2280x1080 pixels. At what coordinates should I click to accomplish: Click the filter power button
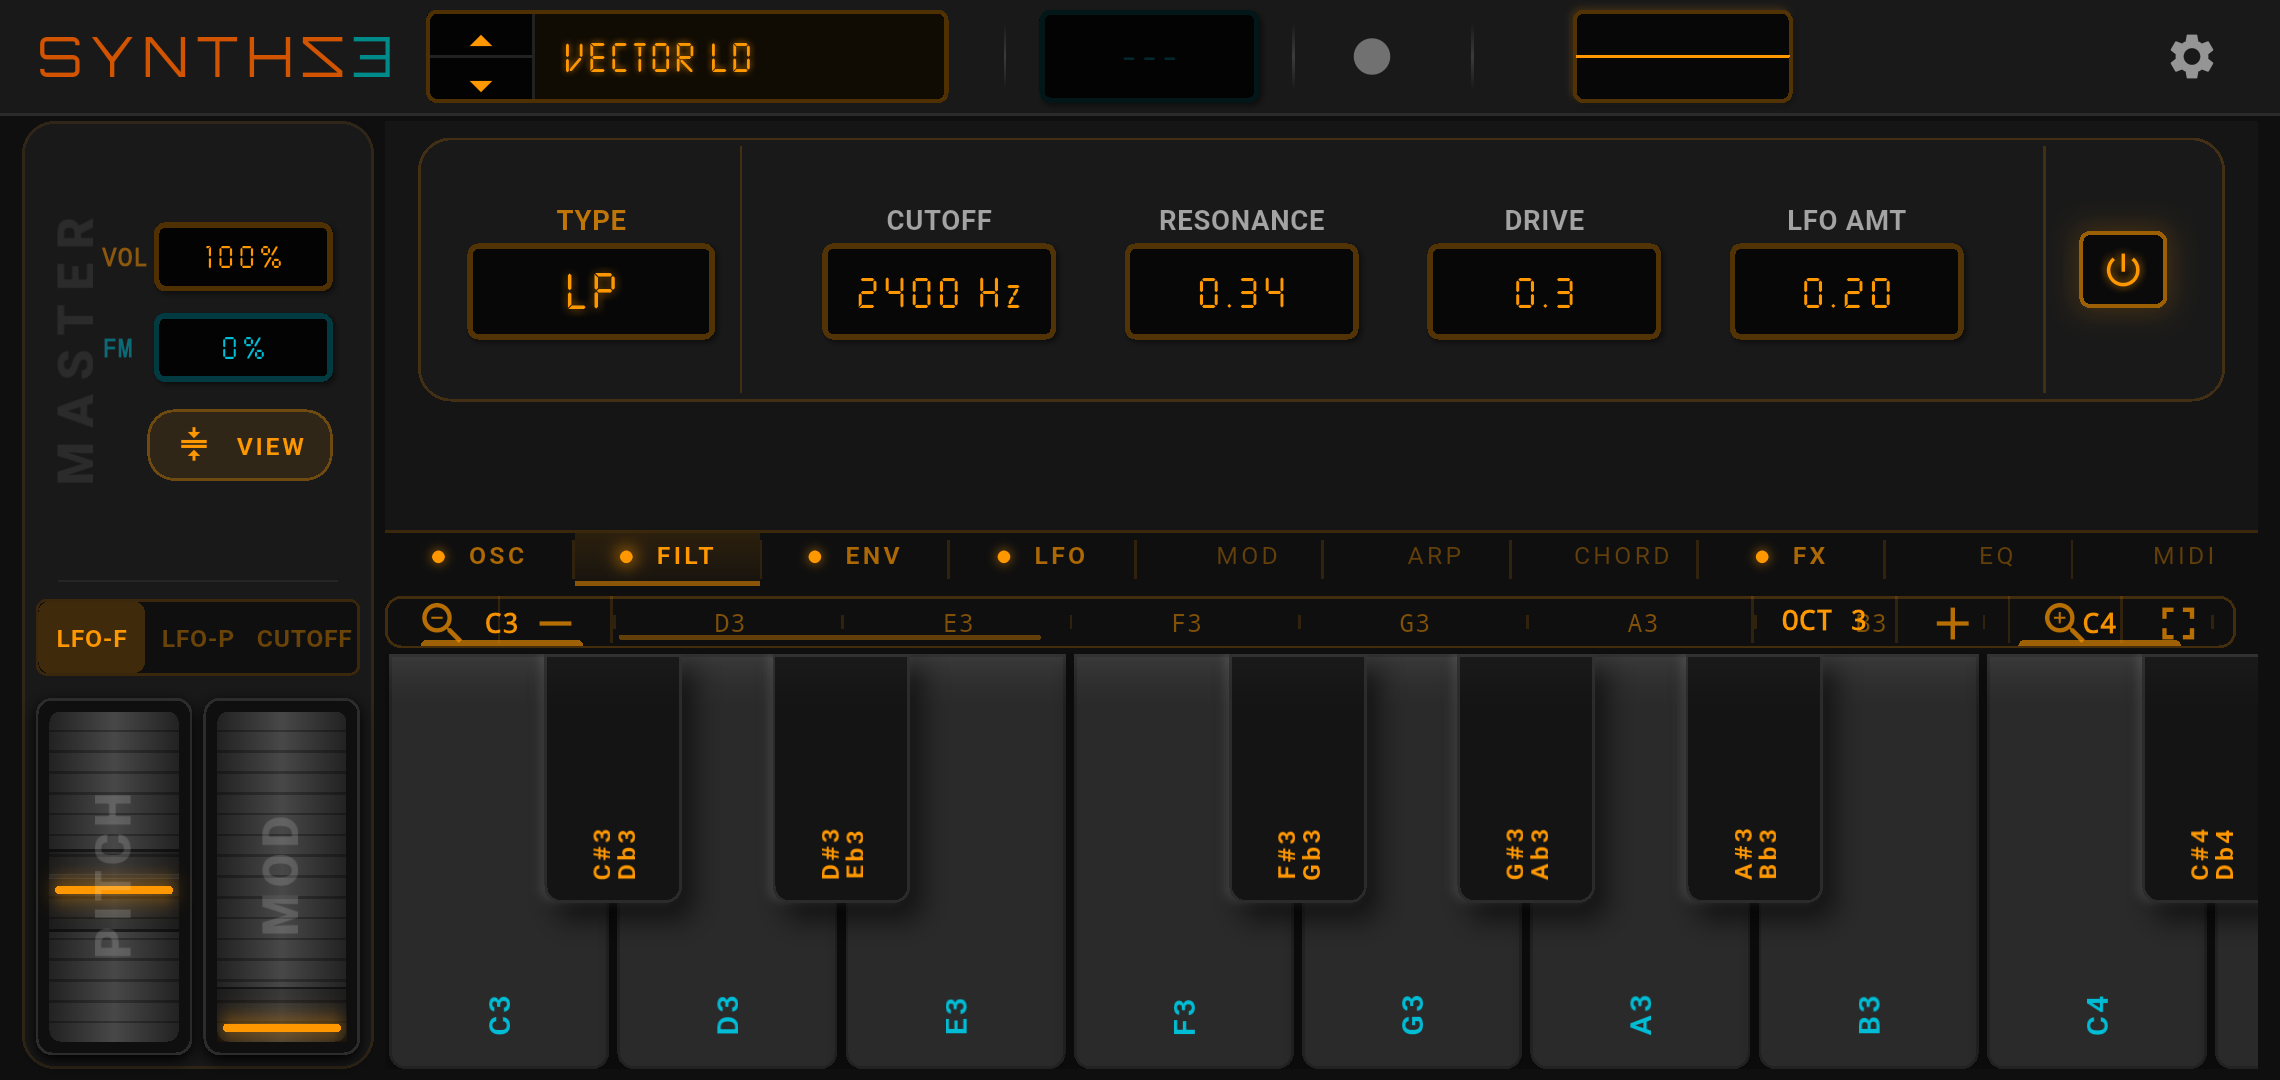2122,270
